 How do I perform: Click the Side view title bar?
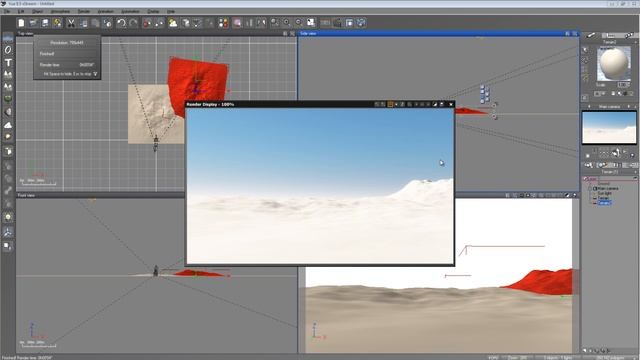[x=438, y=33]
